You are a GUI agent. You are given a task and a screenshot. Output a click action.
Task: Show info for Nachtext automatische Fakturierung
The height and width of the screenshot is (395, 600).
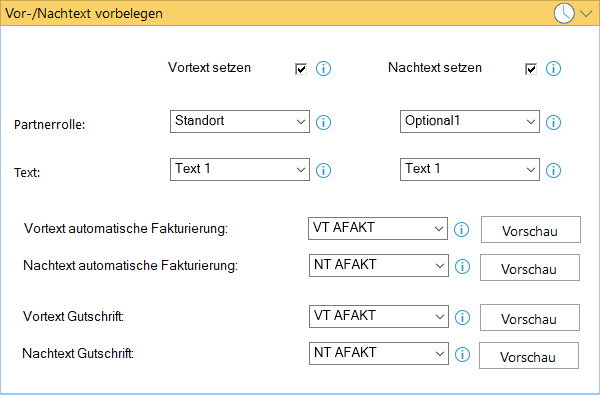click(x=462, y=266)
